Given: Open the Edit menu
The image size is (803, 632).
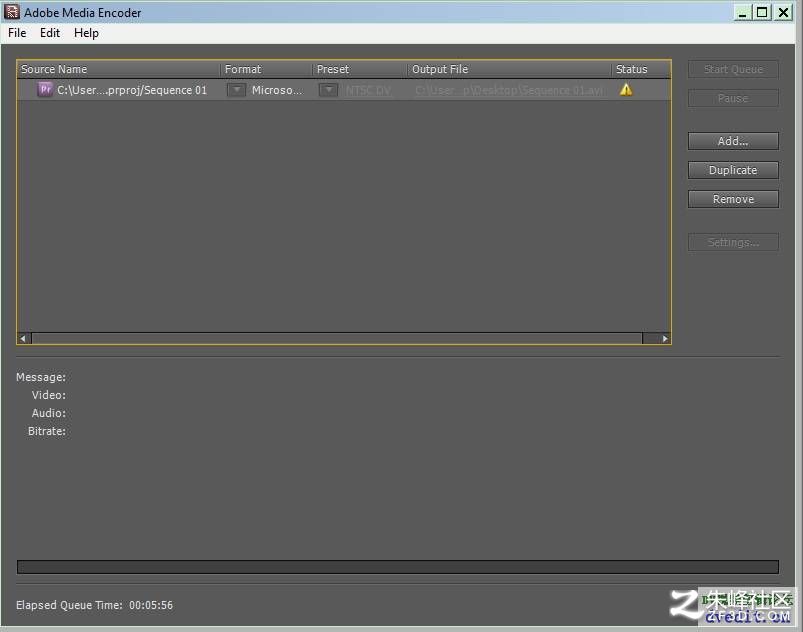Looking at the screenshot, I should coord(50,33).
